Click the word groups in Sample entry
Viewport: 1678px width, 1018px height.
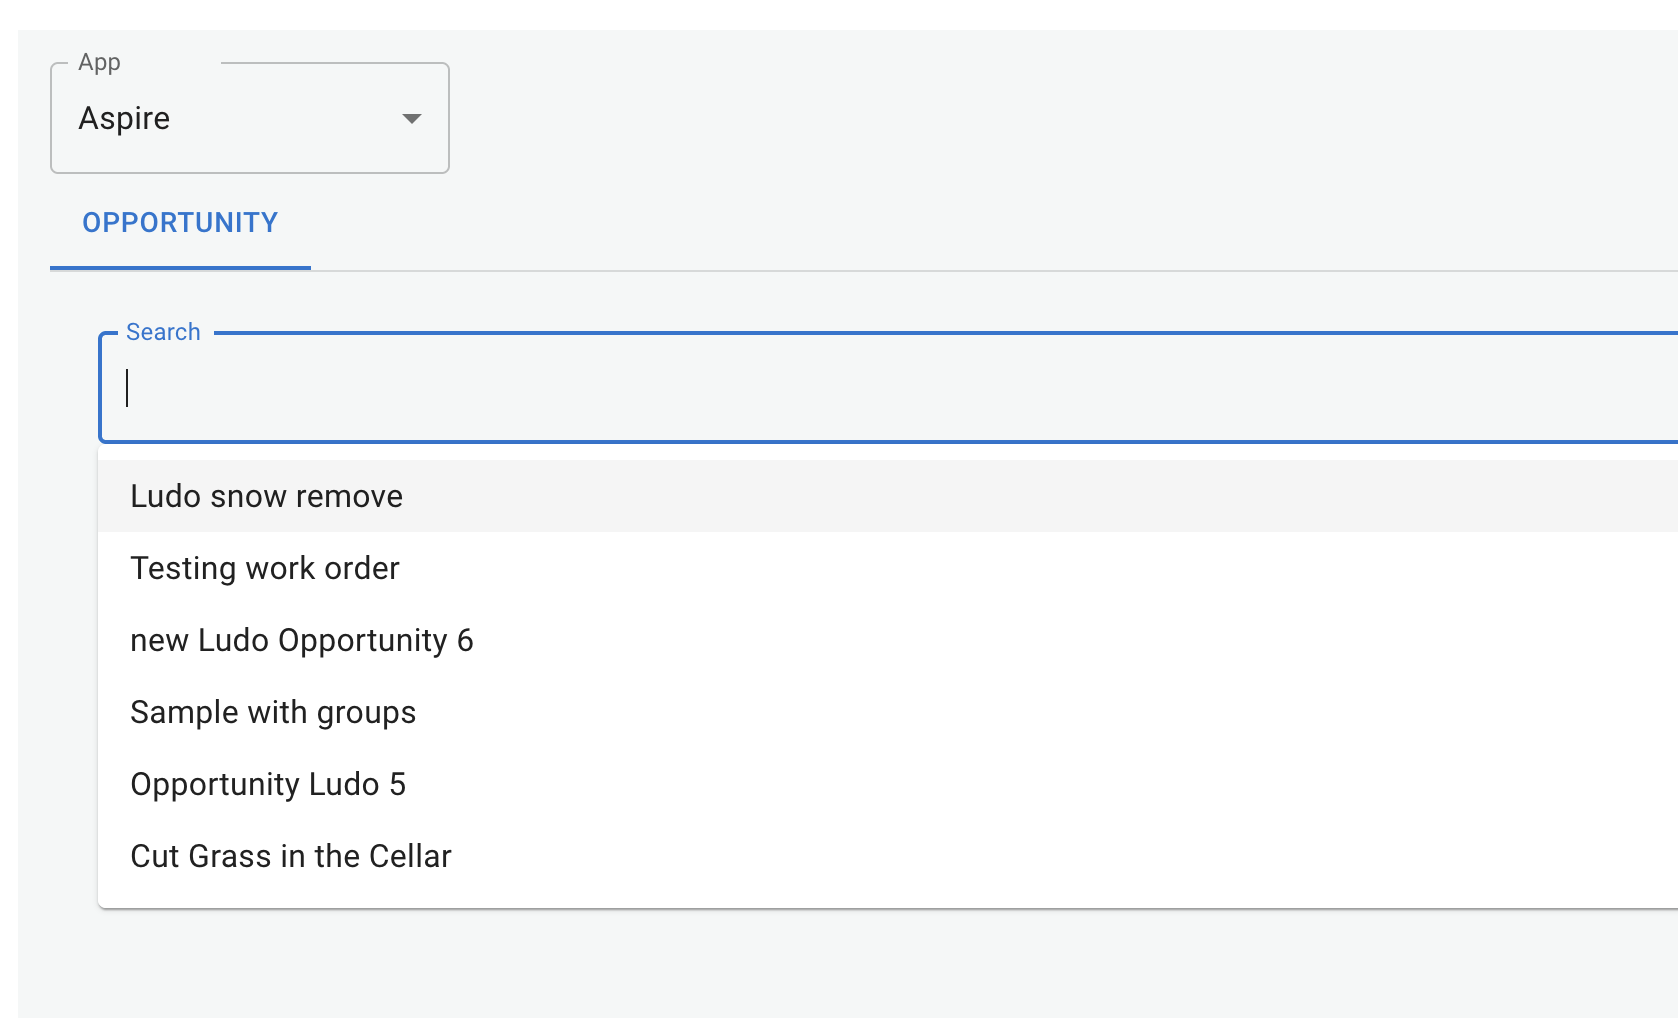tap(366, 714)
